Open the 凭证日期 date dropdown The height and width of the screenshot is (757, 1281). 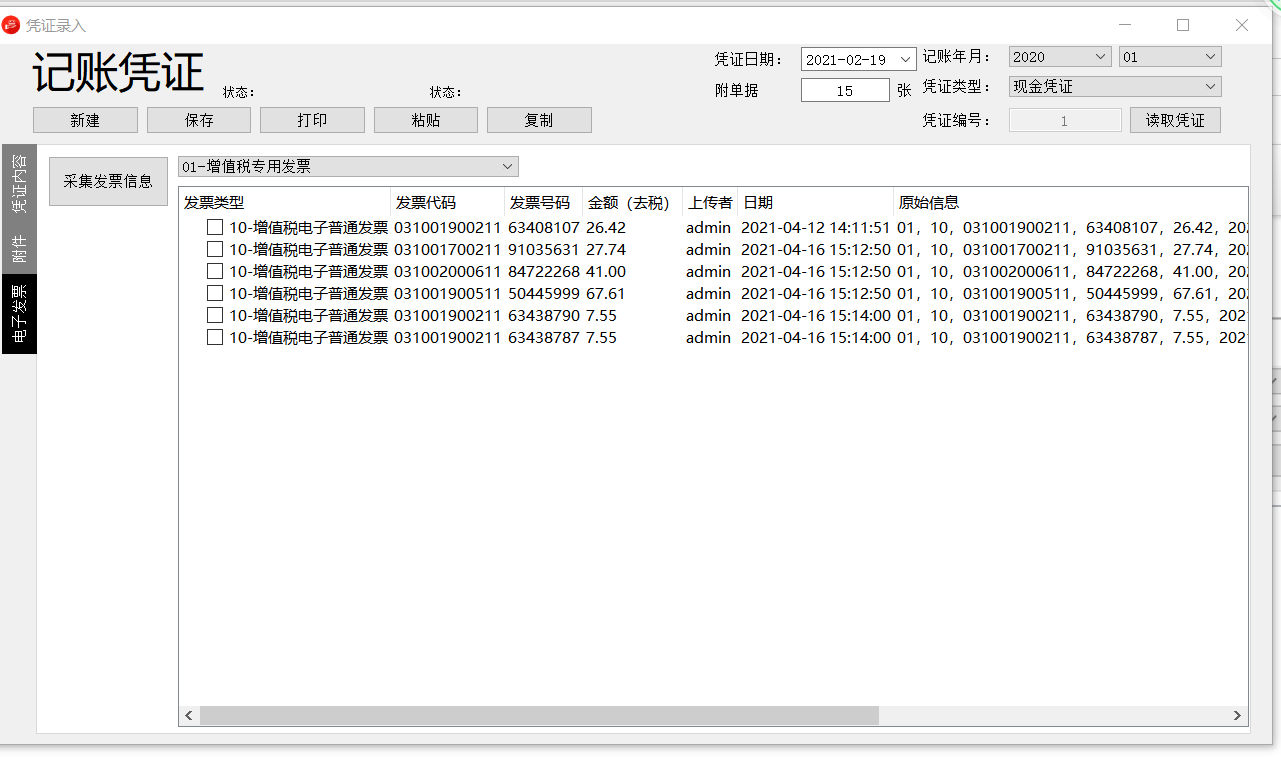(x=906, y=60)
